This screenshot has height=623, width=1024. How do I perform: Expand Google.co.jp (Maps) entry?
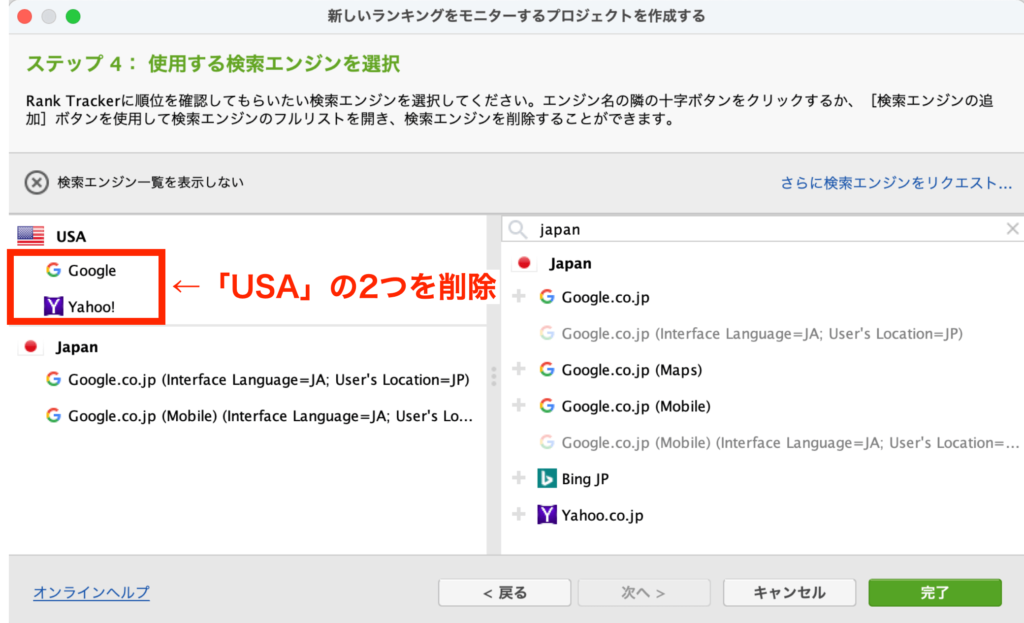pyautogui.click(x=519, y=369)
